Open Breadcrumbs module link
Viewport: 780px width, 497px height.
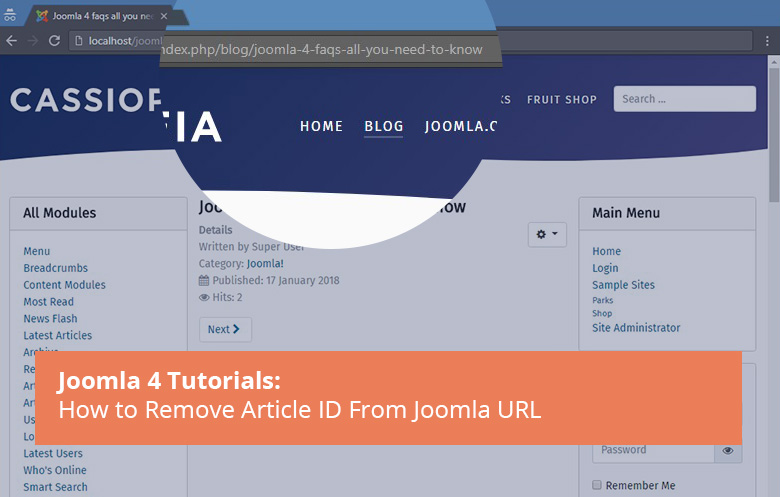pos(56,268)
